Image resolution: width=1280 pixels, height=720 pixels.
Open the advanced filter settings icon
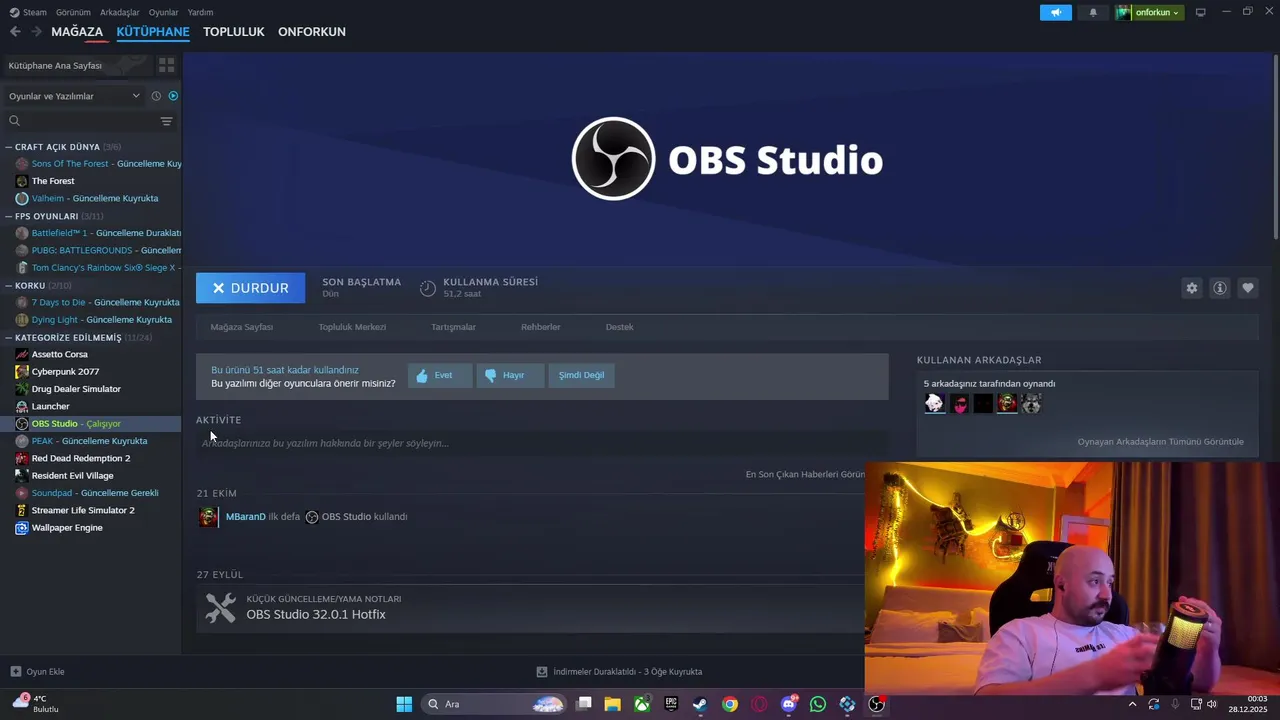(x=167, y=121)
